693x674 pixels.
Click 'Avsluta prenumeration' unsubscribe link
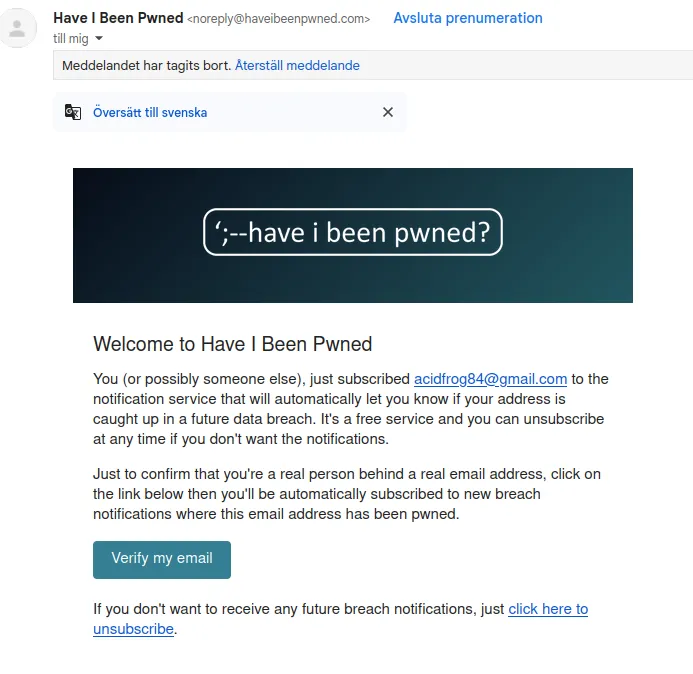tap(468, 18)
